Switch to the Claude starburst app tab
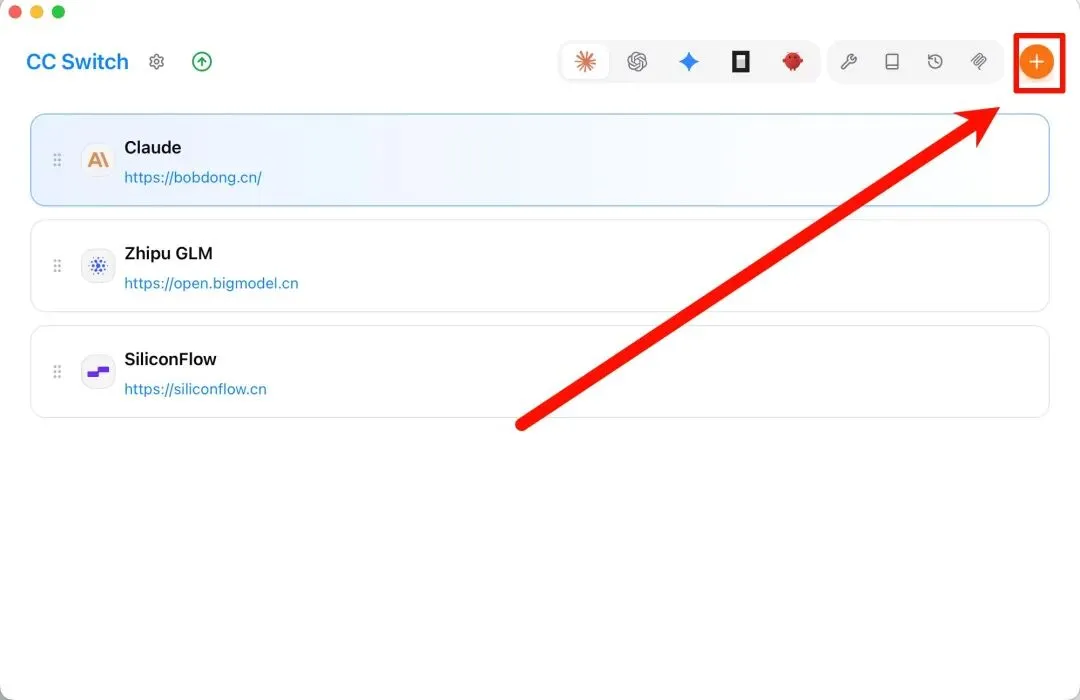1080x700 pixels. pyautogui.click(x=585, y=62)
